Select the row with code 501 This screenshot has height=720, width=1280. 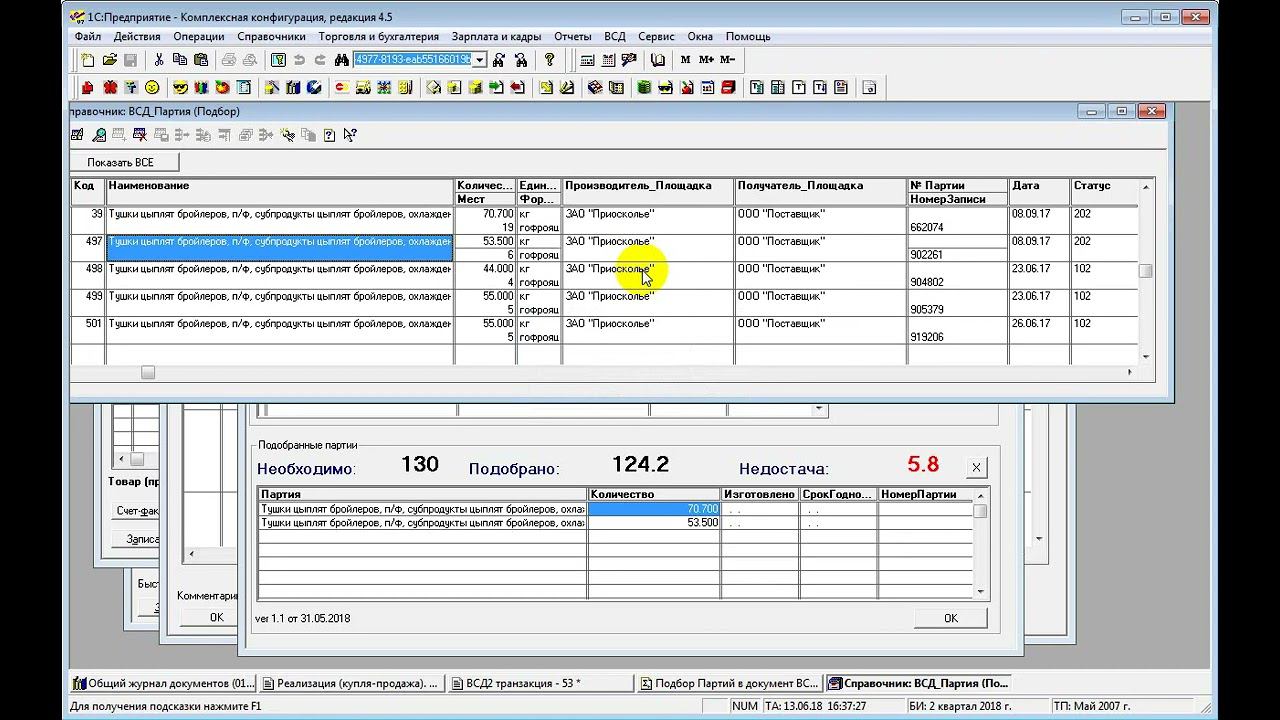pyautogui.click(x=604, y=330)
